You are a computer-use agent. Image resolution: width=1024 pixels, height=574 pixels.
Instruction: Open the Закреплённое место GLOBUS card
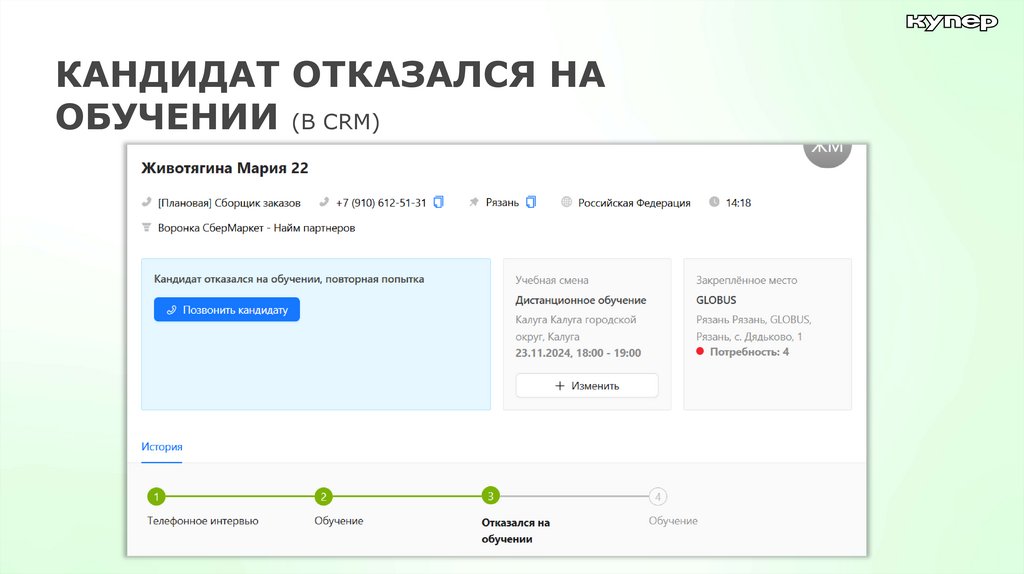click(767, 334)
